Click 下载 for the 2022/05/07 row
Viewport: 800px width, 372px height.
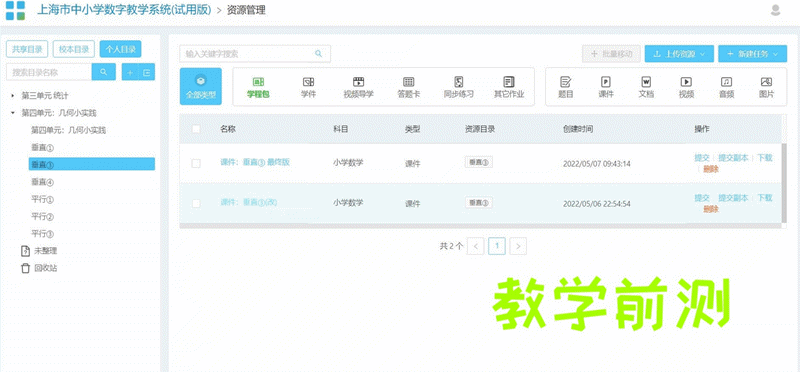[764, 158]
